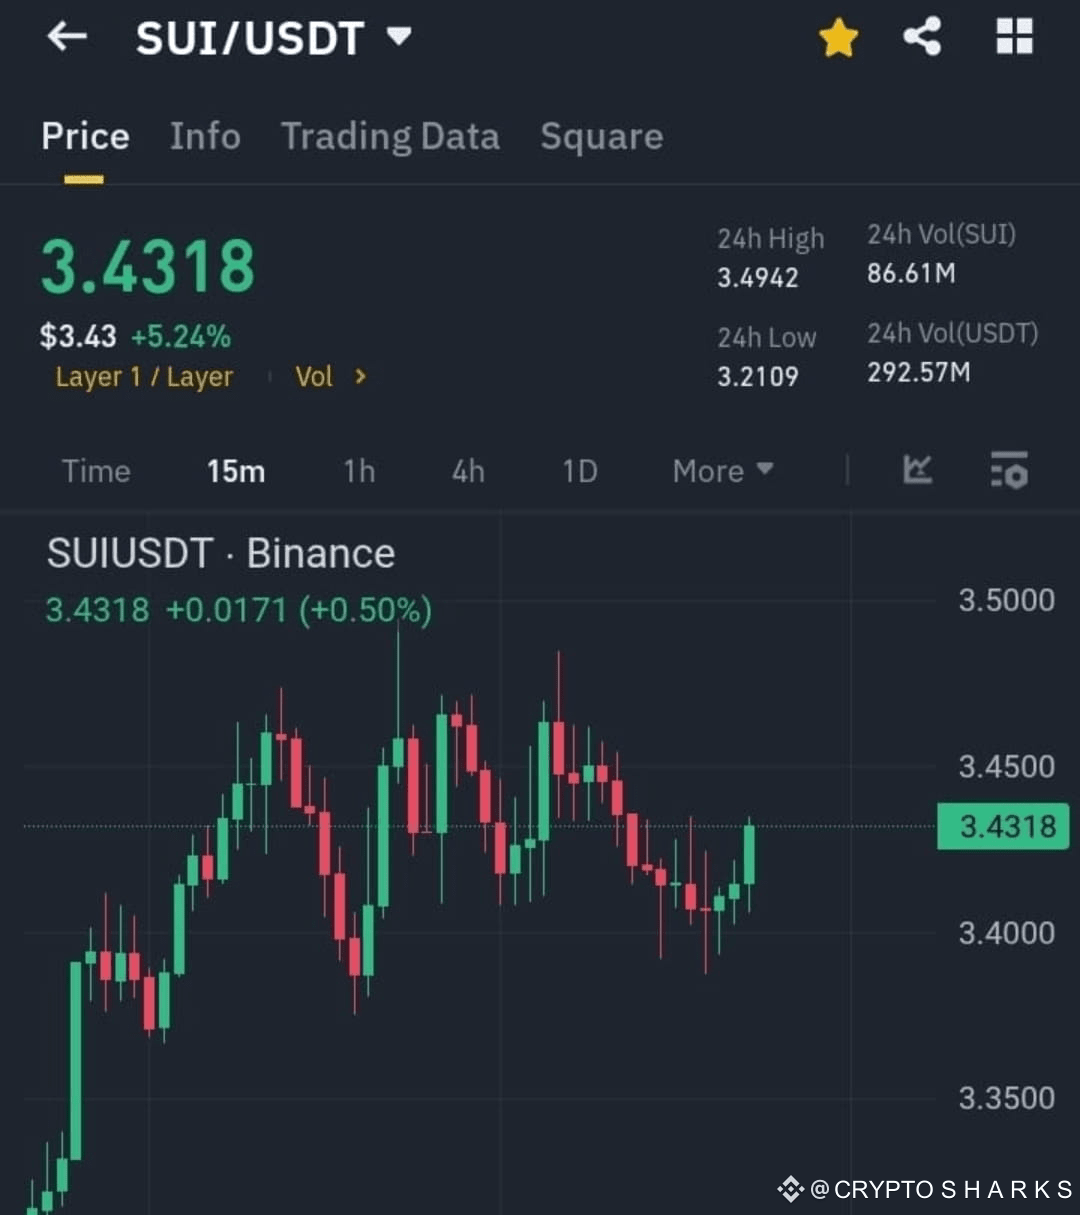Screen dimensions: 1080x1215
Task: Select the 3.4318 current price label
Action: (x=1002, y=826)
